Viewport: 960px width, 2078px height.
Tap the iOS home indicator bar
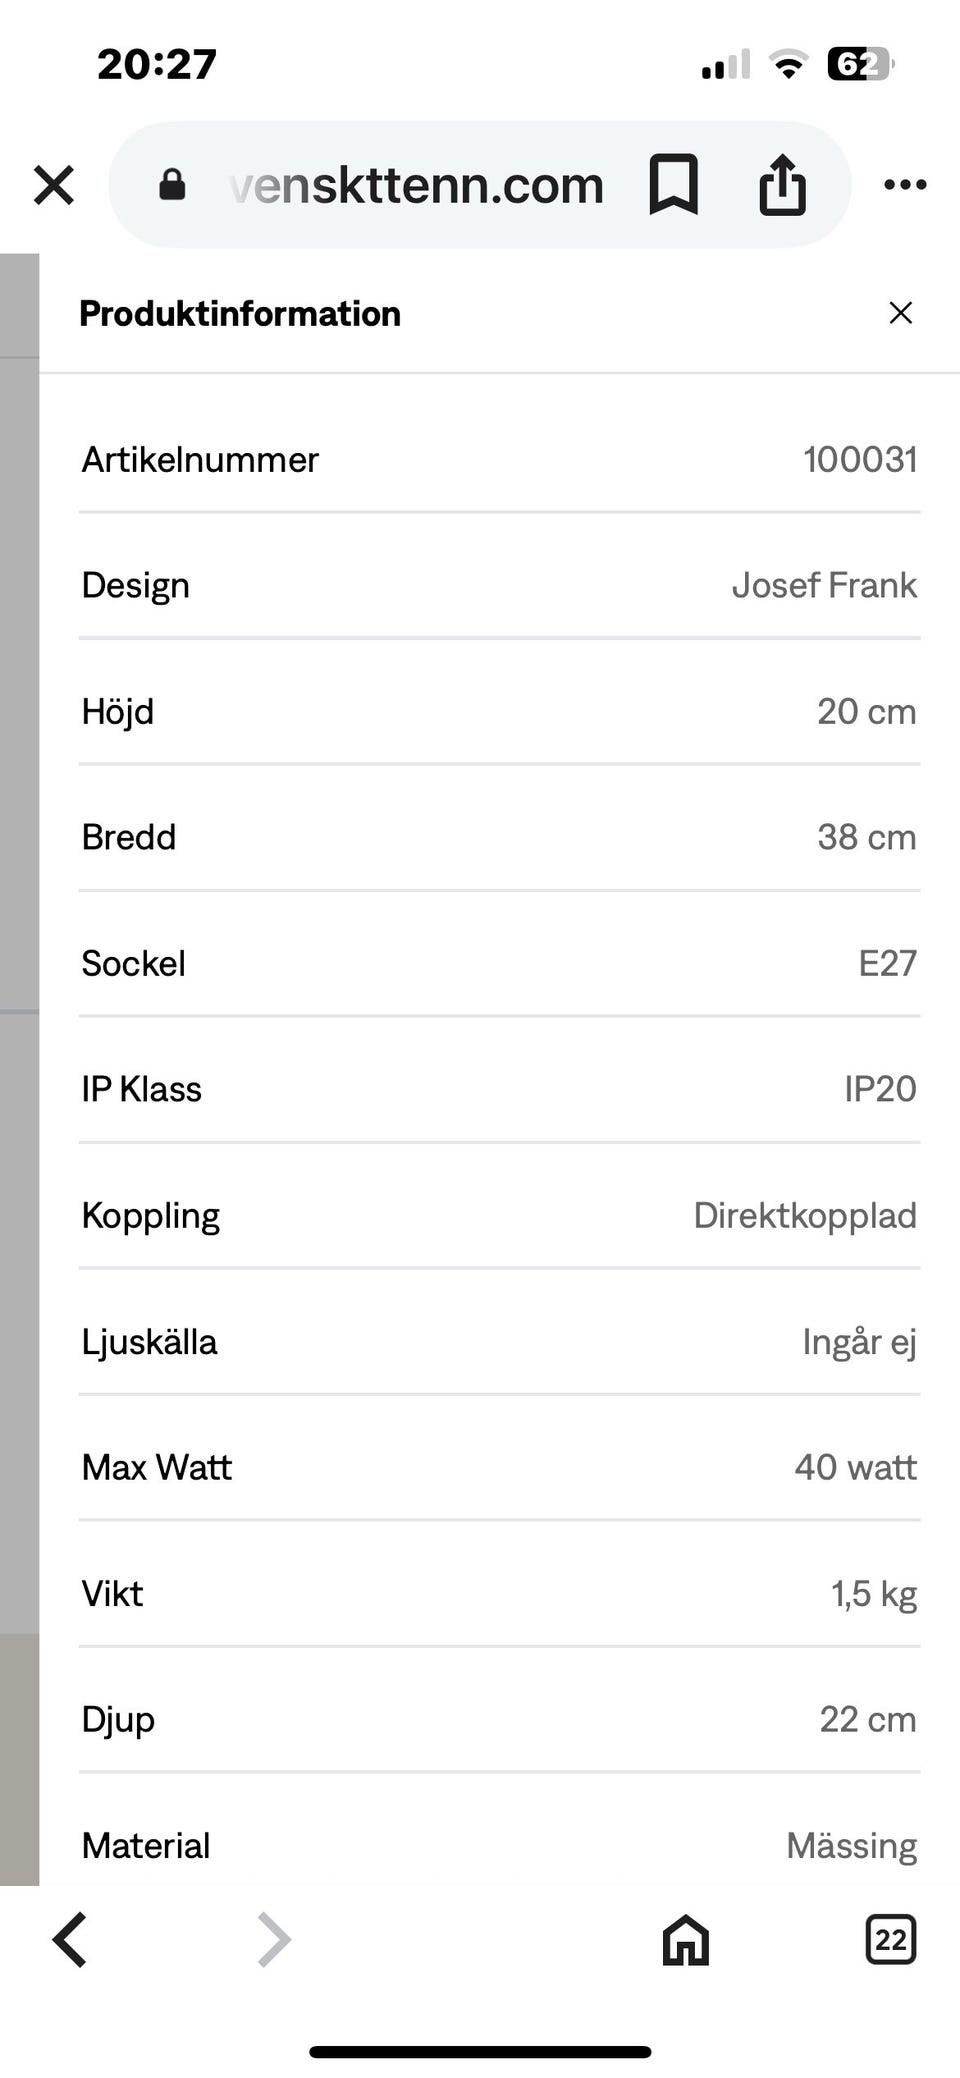pos(480,2052)
